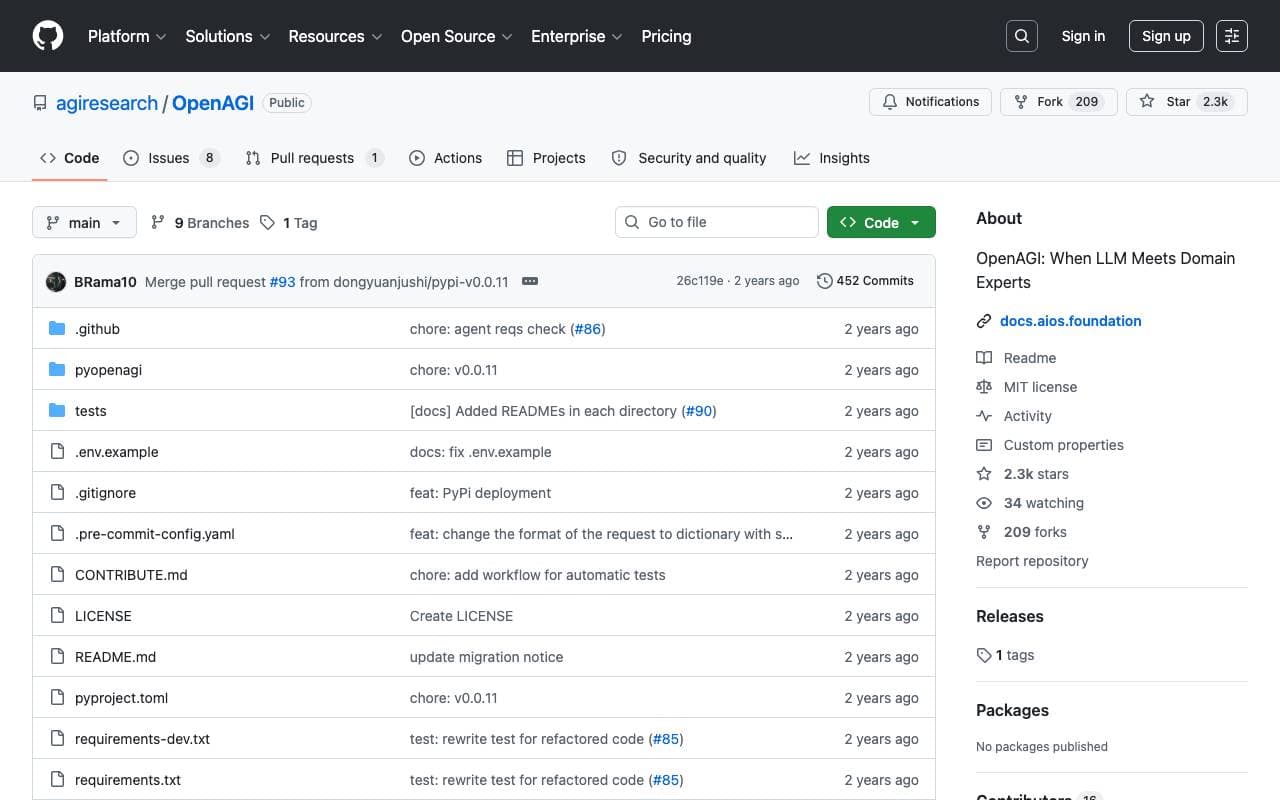Click the pulse icon beside Activity

984,416
